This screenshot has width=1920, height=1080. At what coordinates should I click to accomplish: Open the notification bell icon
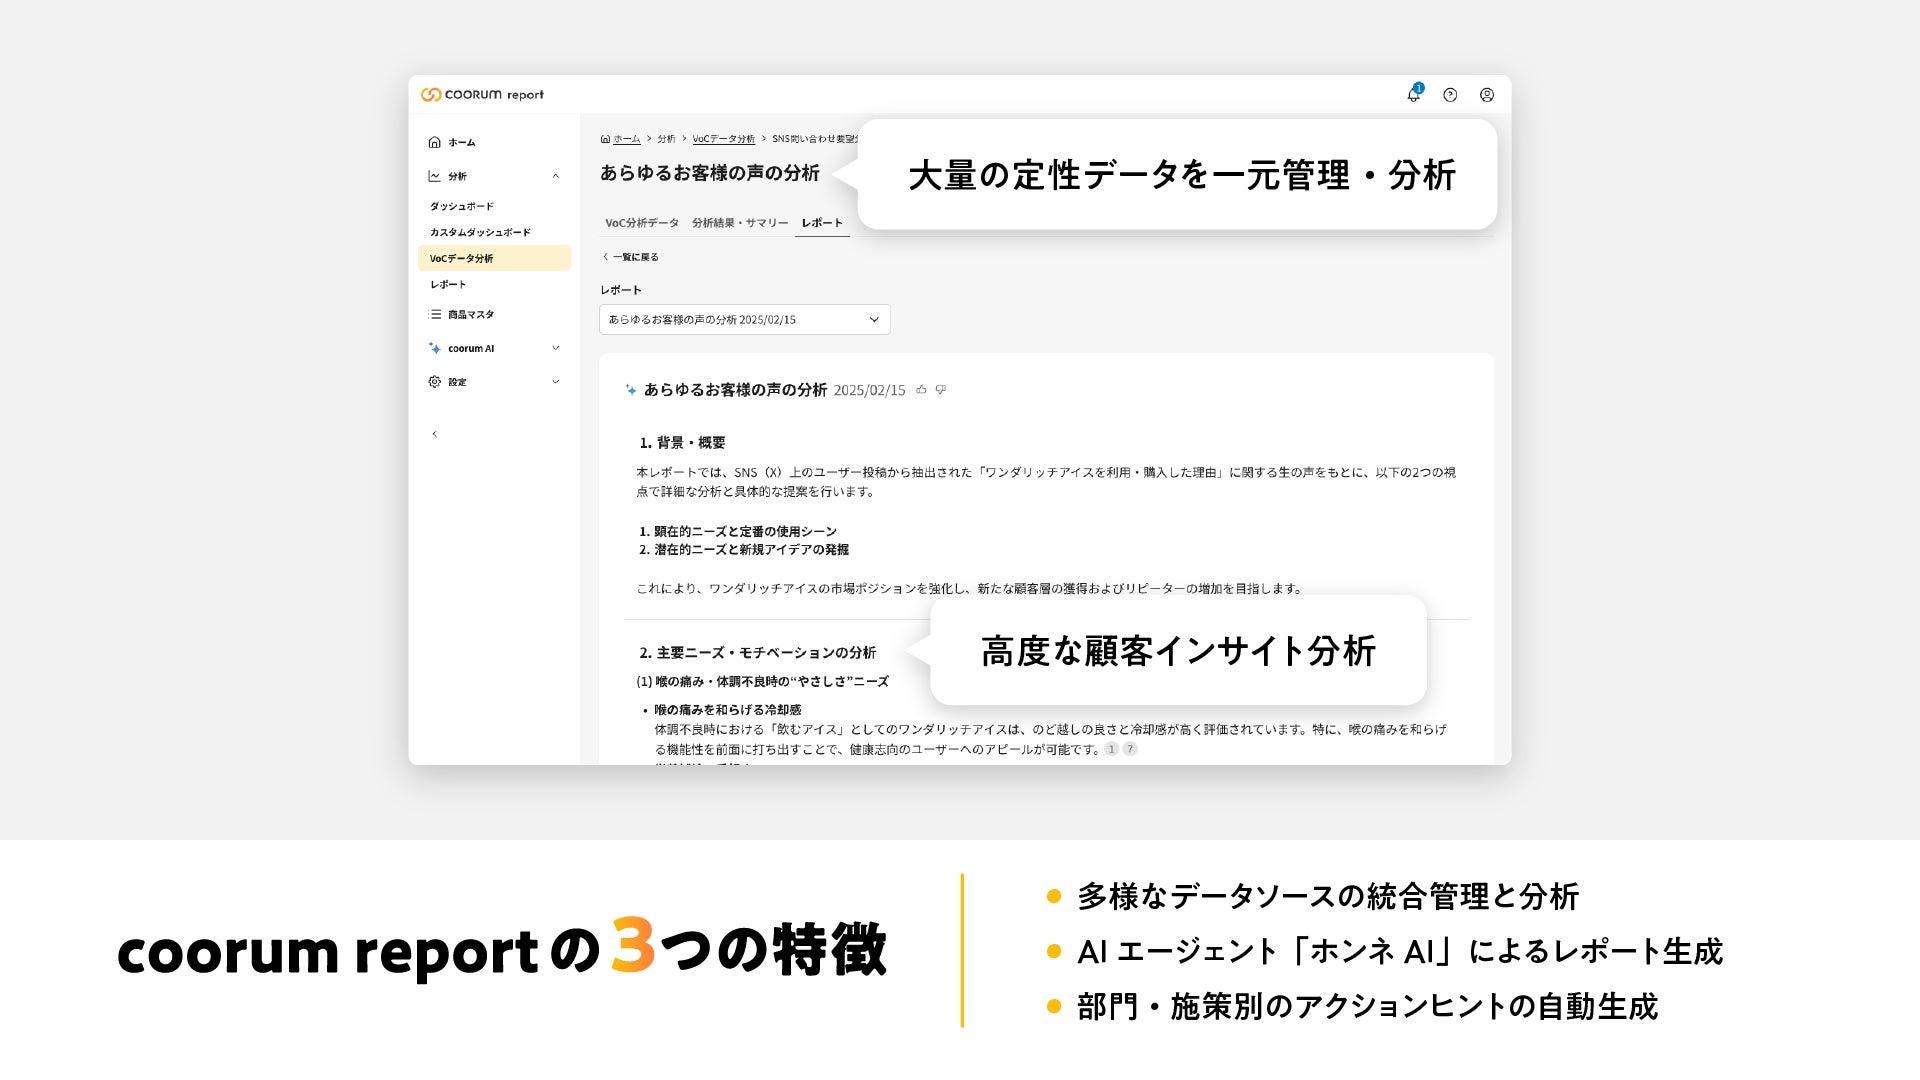[1413, 95]
